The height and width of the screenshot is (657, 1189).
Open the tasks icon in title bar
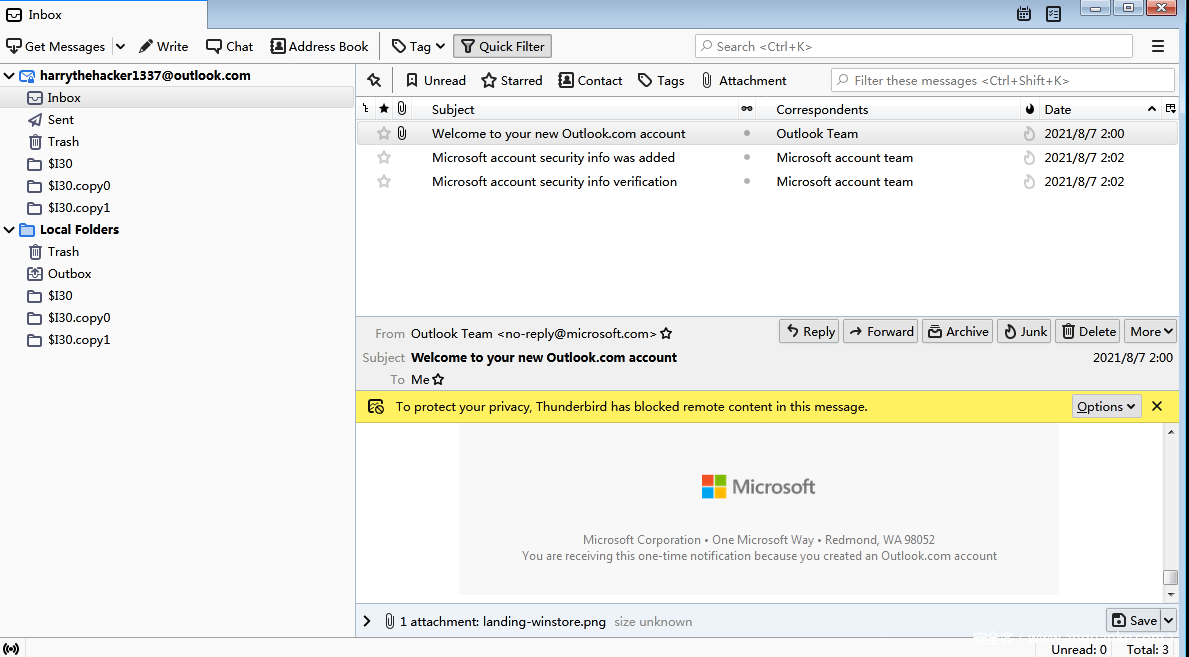coord(1053,14)
